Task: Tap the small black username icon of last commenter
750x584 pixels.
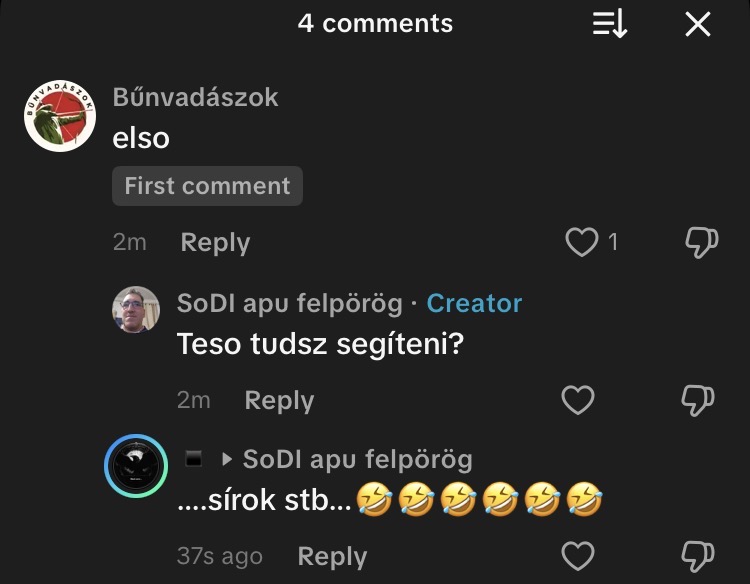Action: point(195,460)
